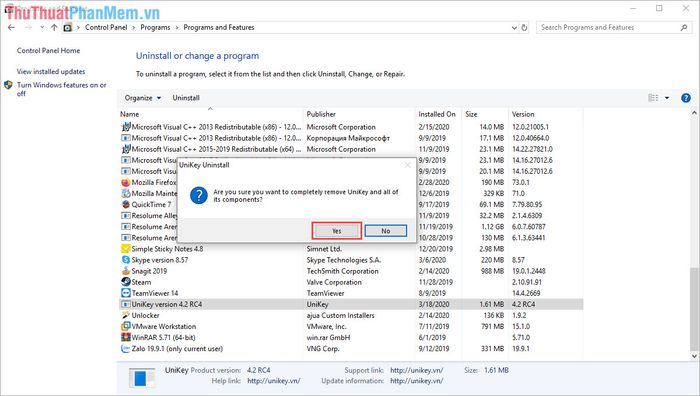The width and height of the screenshot is (700, 396).
Task: Cancel removal with the No button
Action: 386,231
